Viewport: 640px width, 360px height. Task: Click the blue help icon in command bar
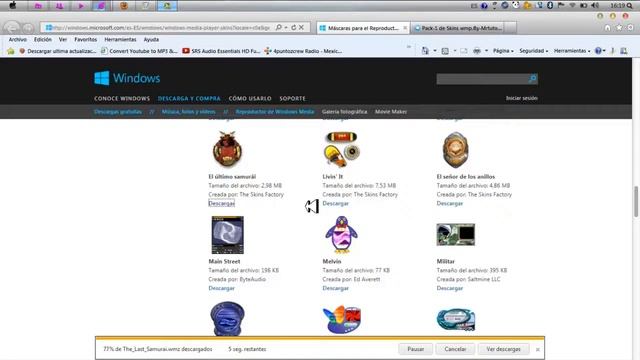click(598, 51)
